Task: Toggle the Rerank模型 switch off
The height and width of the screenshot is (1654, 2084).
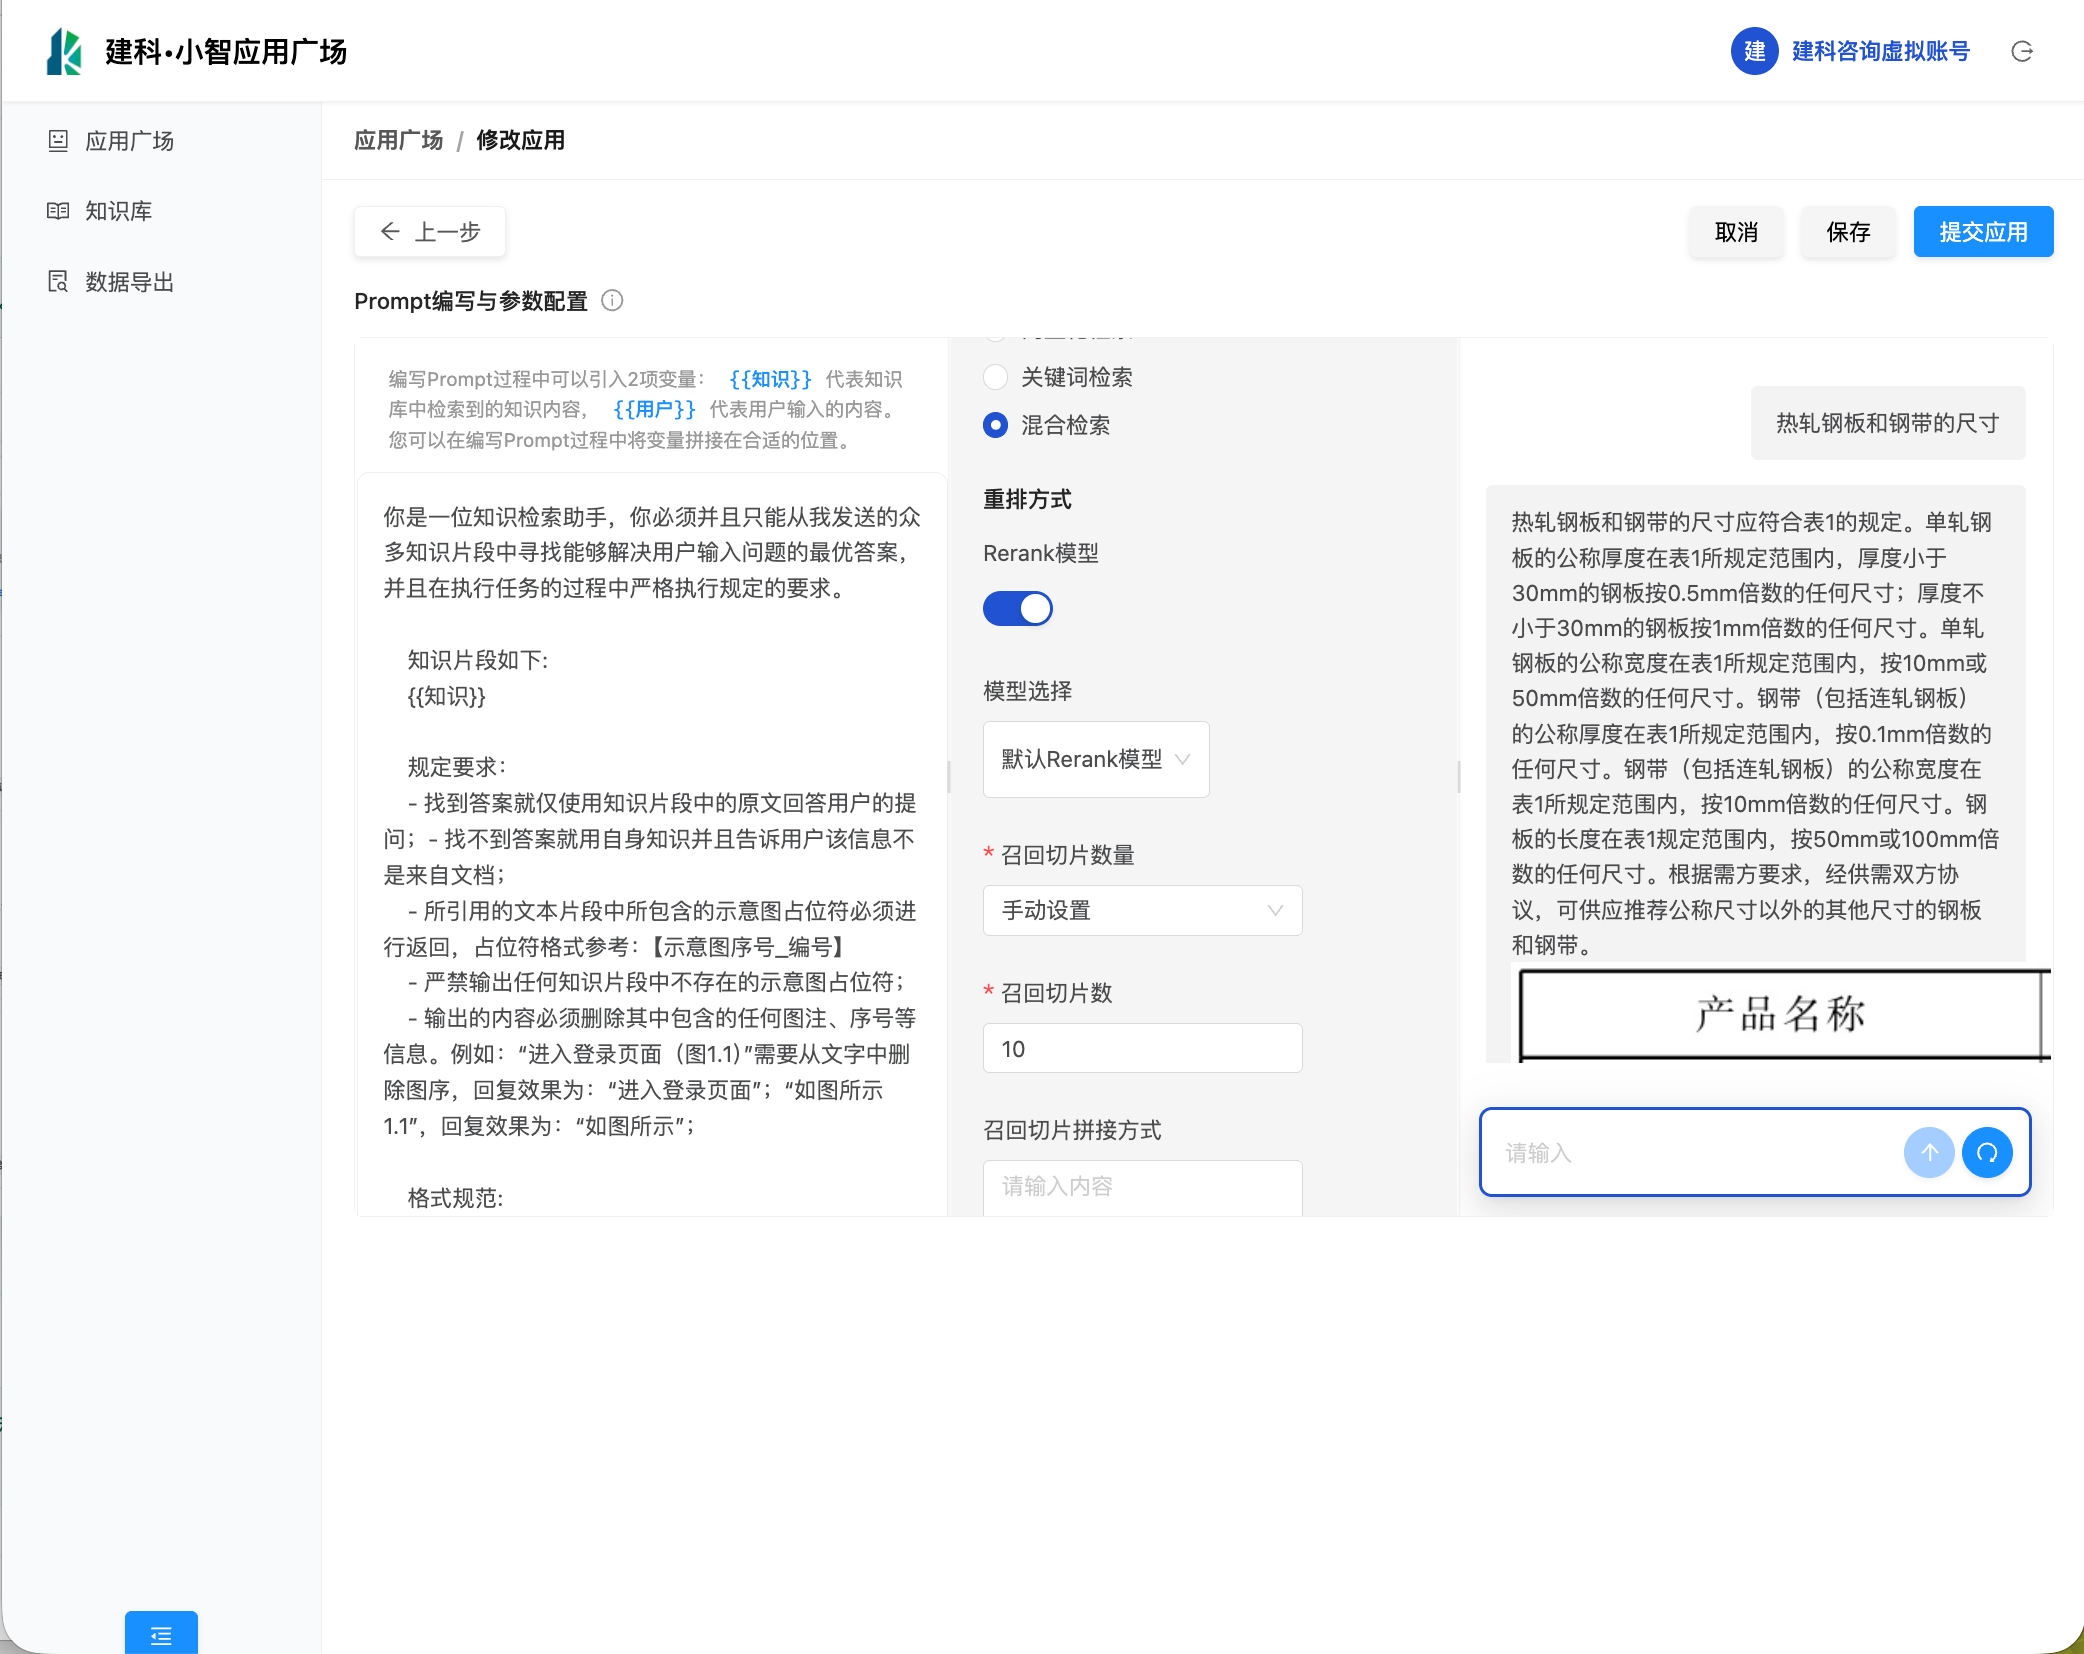Action: pyautogui.click(x=1017, y=608)
